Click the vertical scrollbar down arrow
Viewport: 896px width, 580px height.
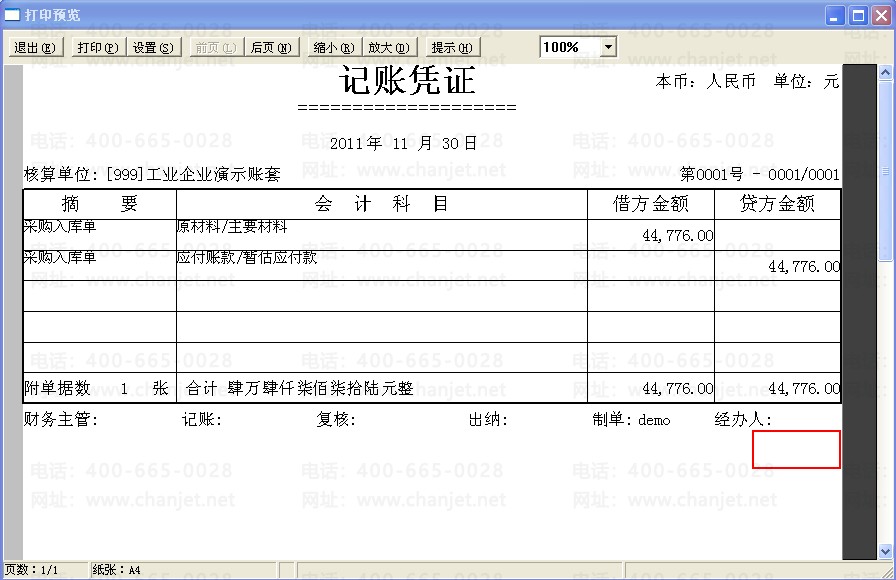tap(885, 552)
